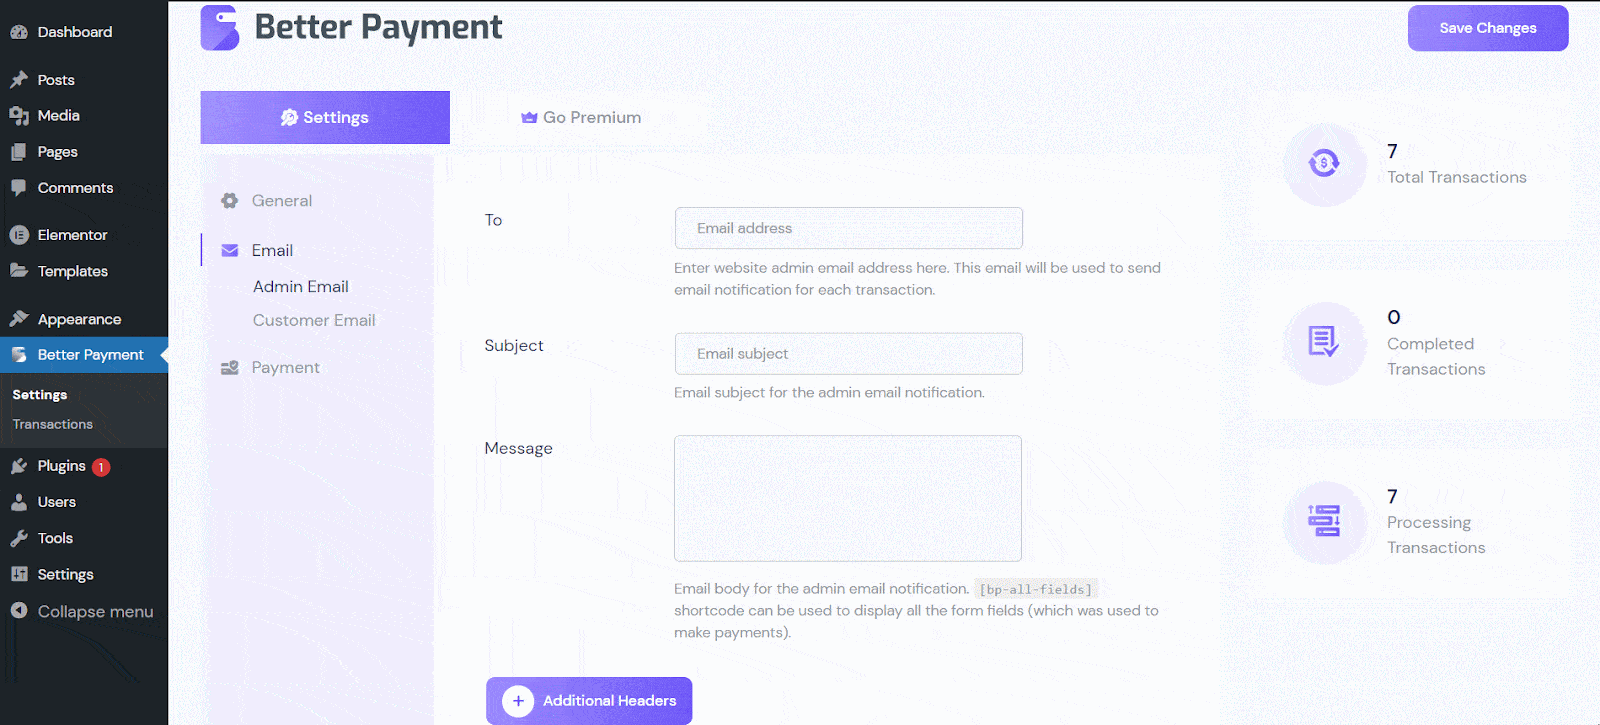Click the Processing Transactions icon

[x=1324, y=521]
